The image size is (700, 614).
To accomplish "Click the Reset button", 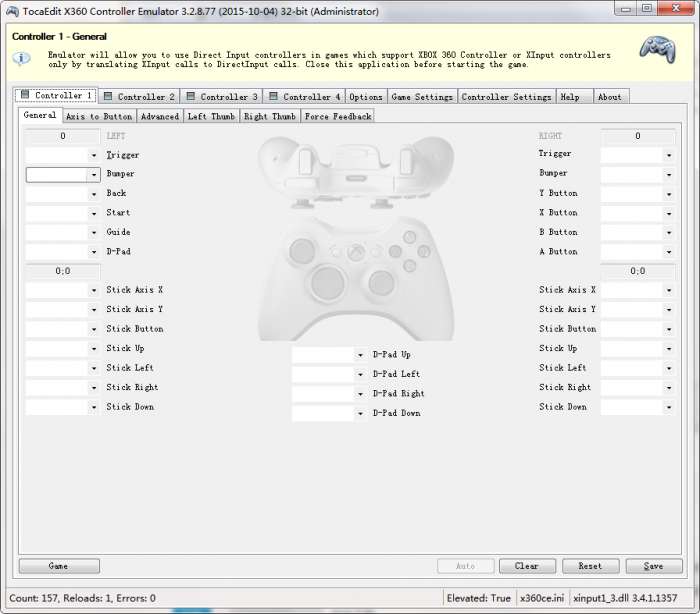I will tap(590, 566).
